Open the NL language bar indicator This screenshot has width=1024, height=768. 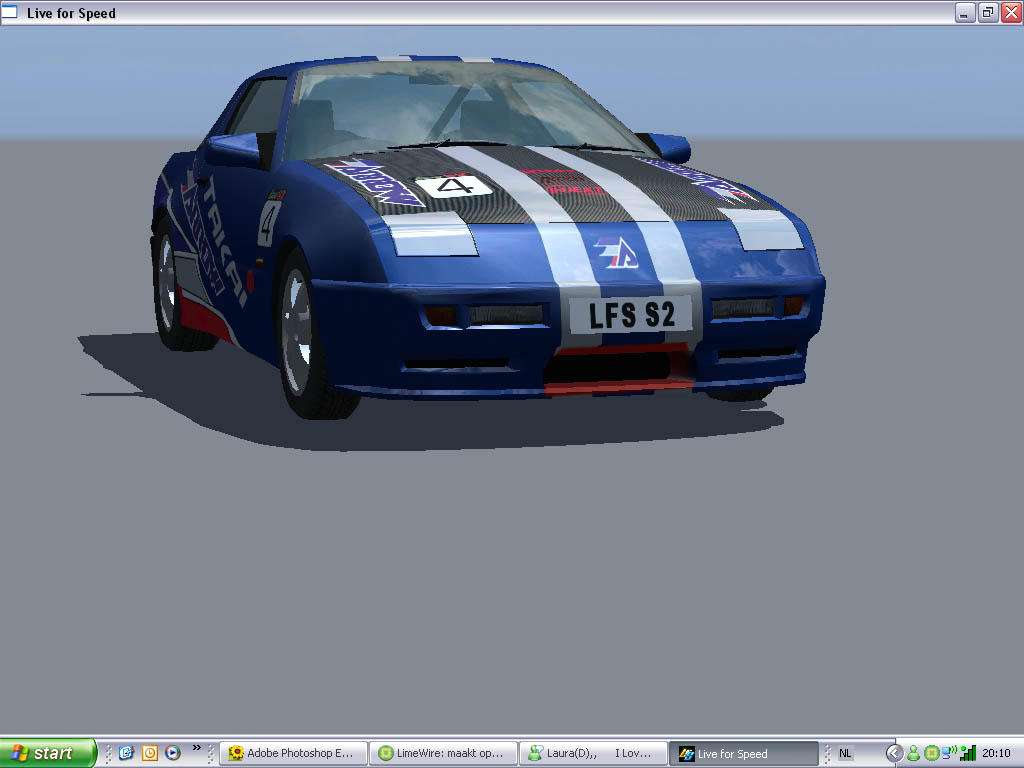844,753
